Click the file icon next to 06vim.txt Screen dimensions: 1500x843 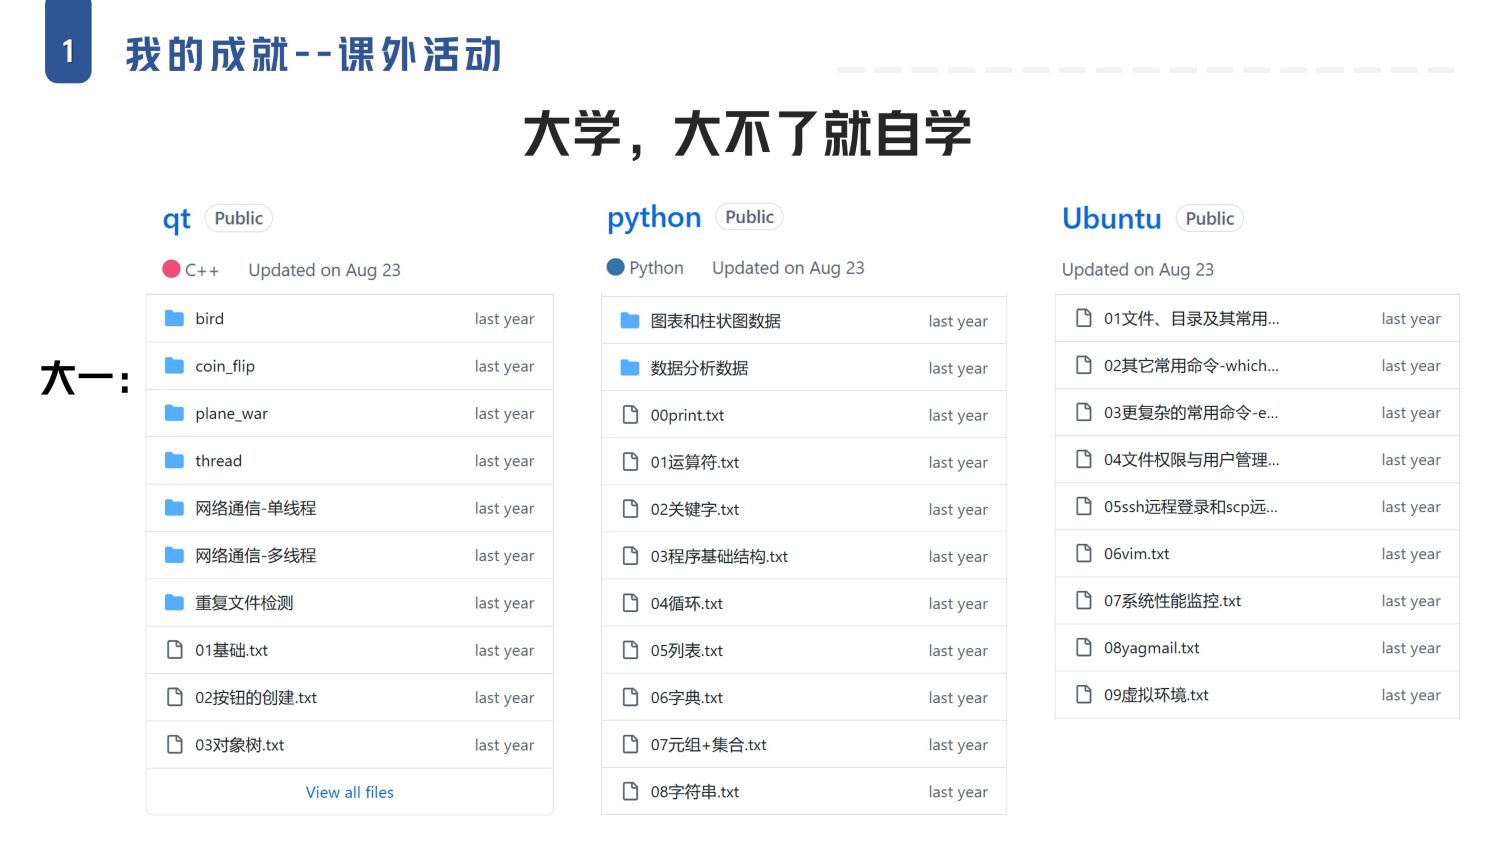[1083, 553]
